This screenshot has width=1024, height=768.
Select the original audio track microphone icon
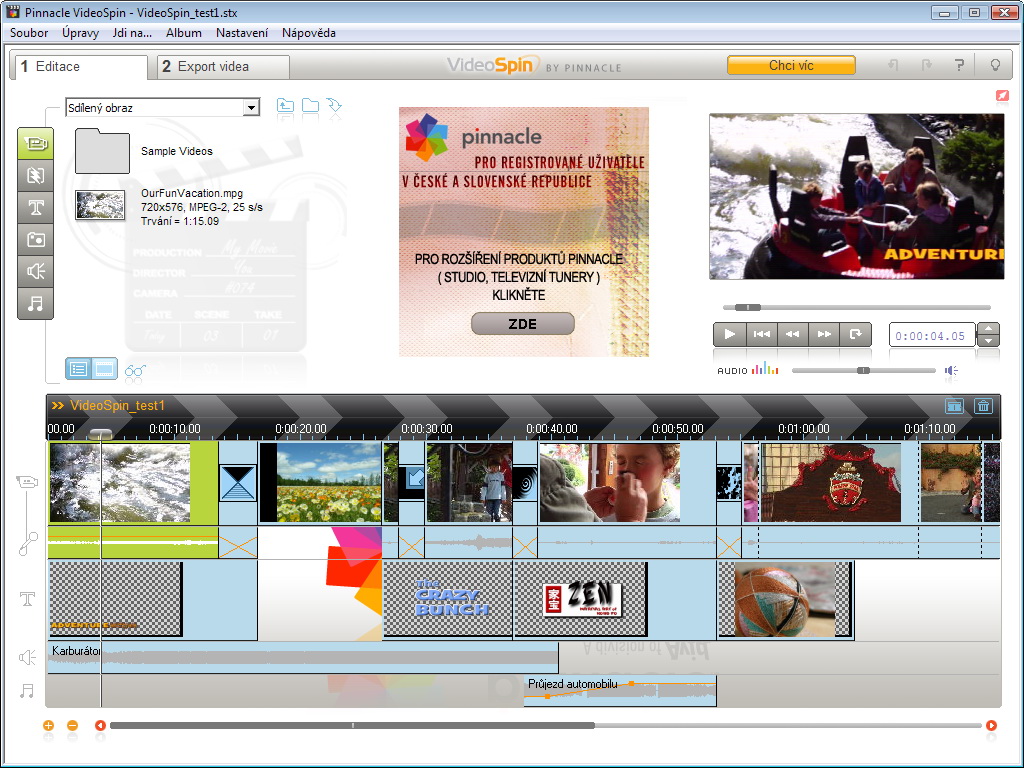click(x=27, y=543)
